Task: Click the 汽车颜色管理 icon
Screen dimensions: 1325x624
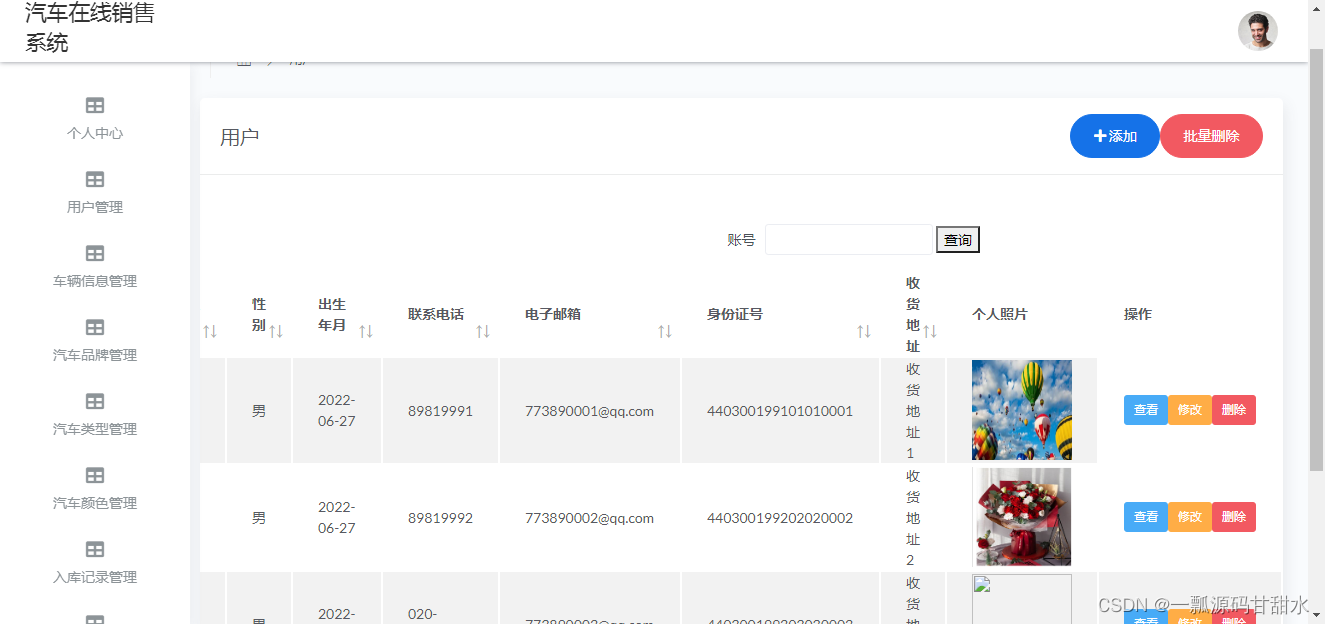Action: [95, 475]
